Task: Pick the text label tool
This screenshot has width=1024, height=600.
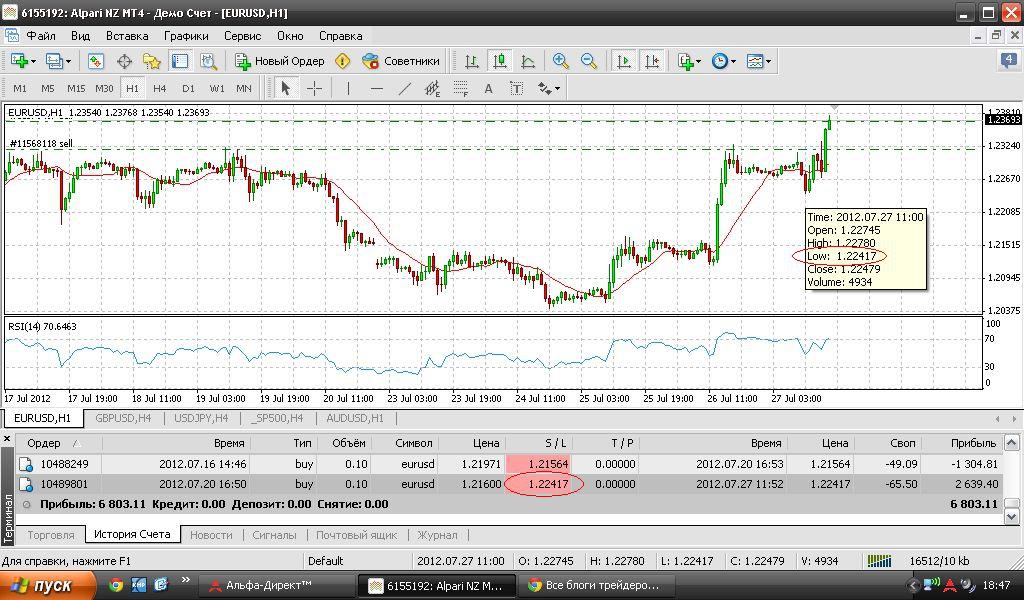Action: [x=489, y=88]
